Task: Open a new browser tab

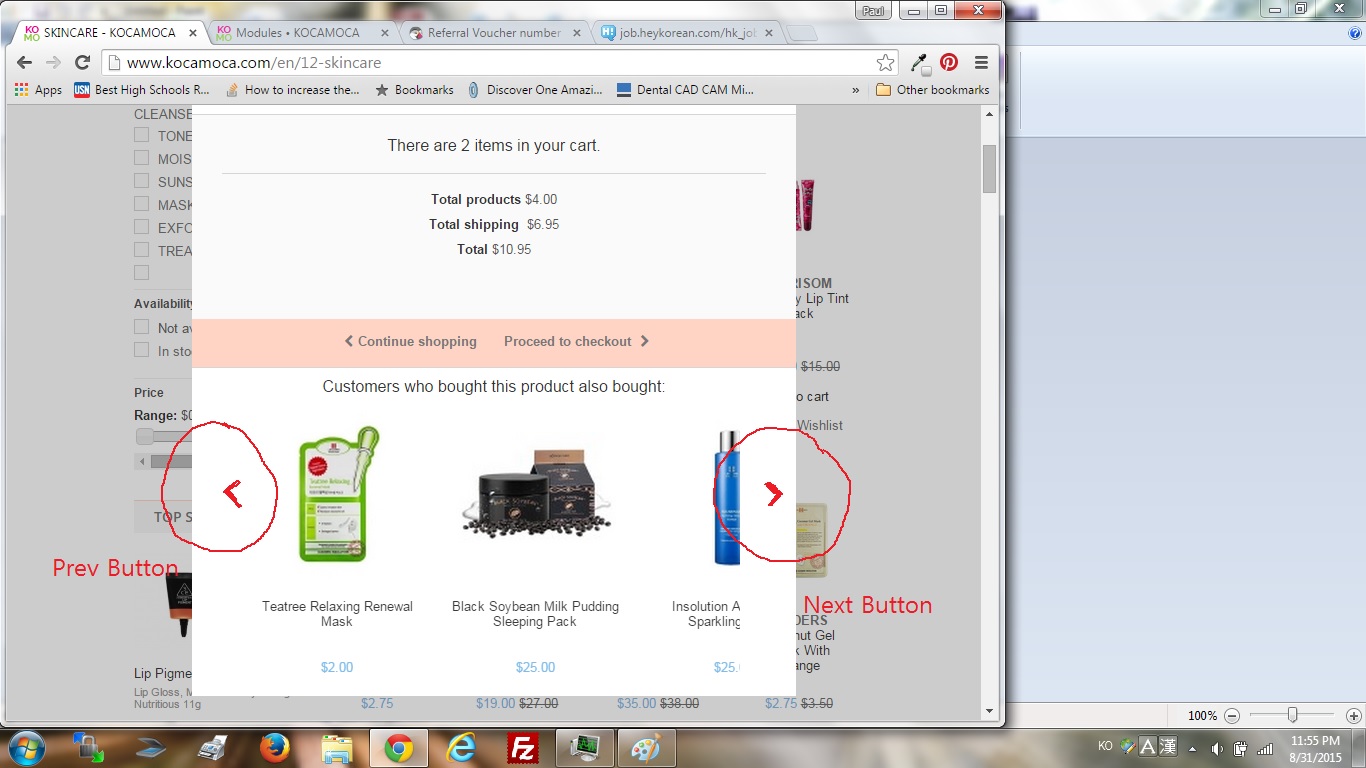Action: (x=802, y=34)
